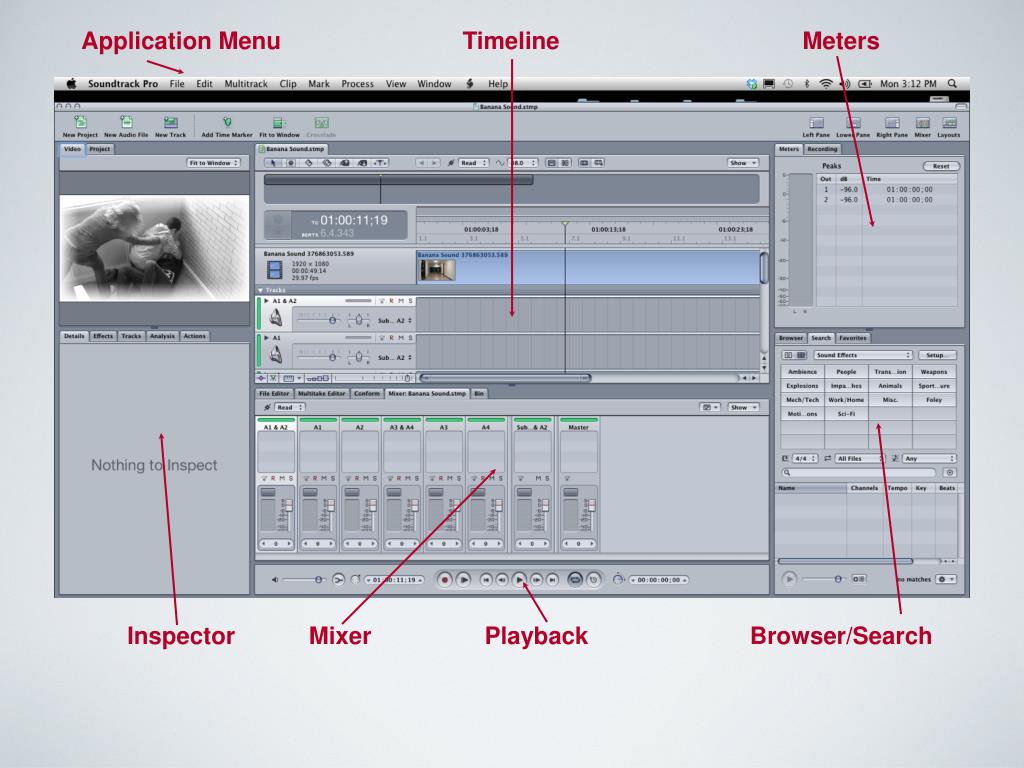
Task: Open the timeline Show dropdown
Action: 743,163
